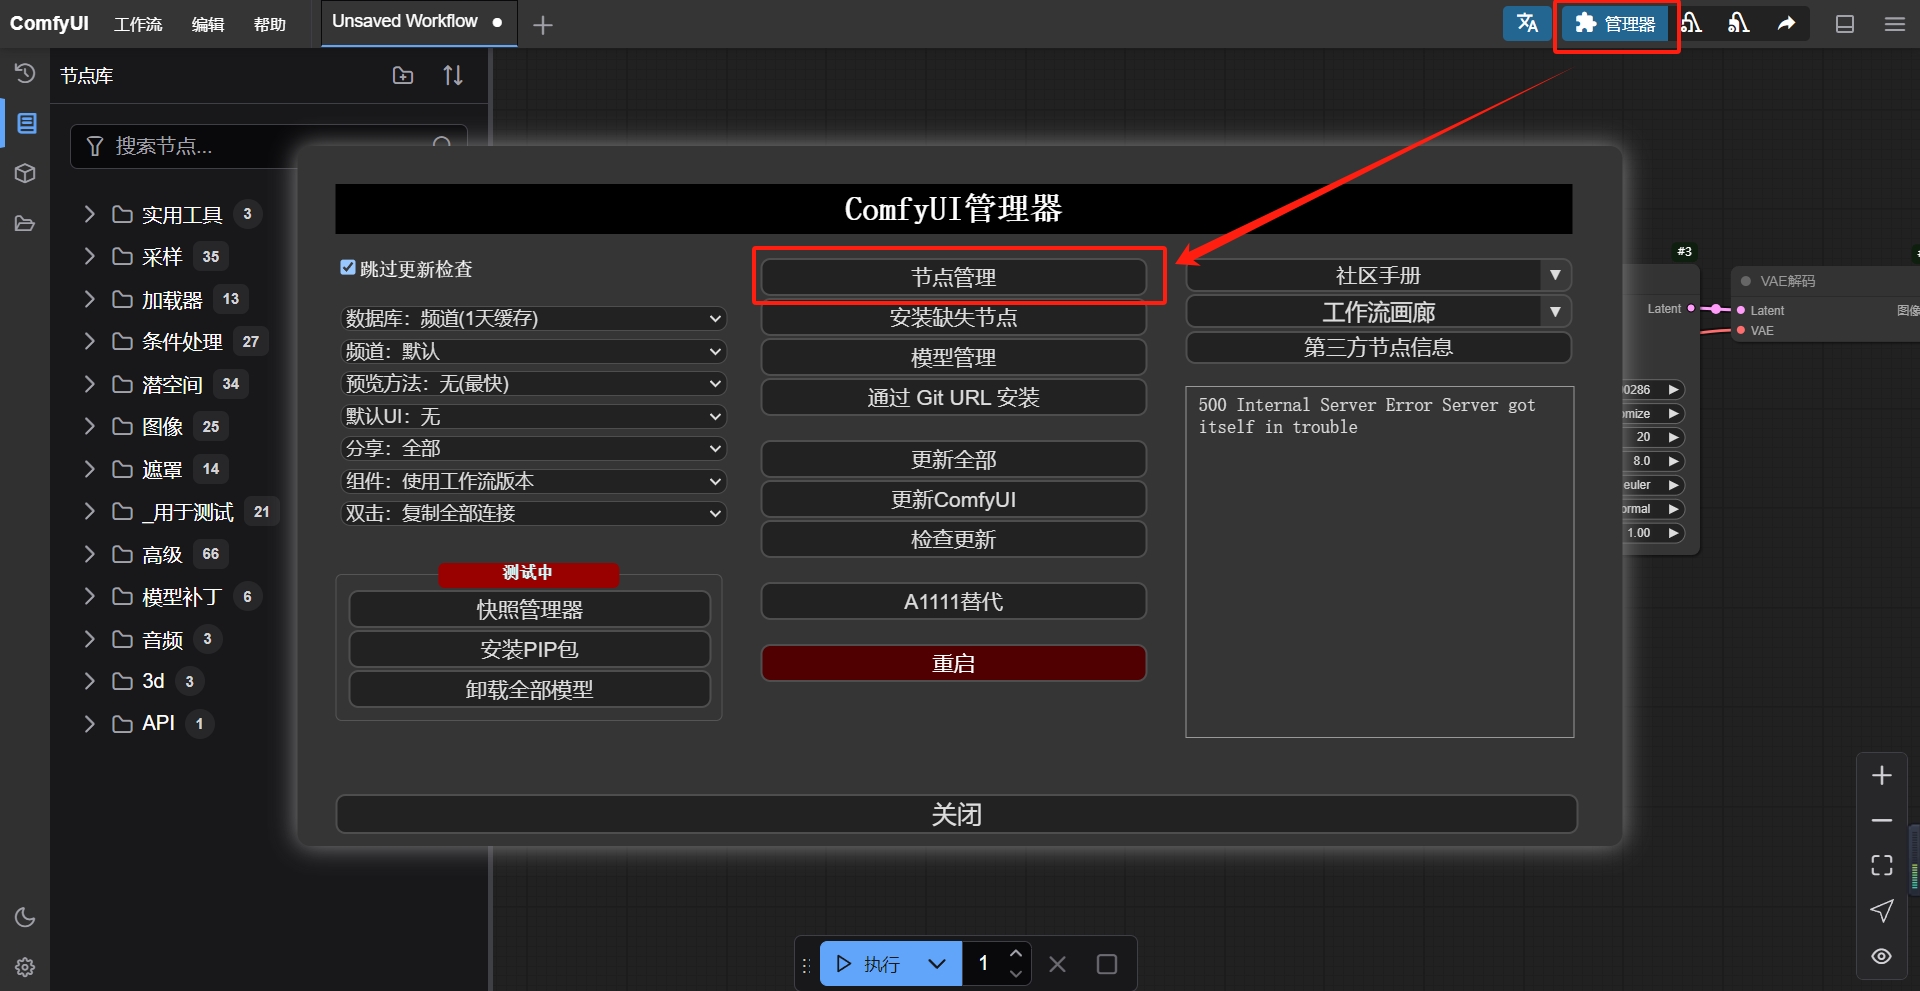Open the 频道: 默认 dropdown
Image resolution: width=1920 pixels, height=991 pixels.
point(533,351)
